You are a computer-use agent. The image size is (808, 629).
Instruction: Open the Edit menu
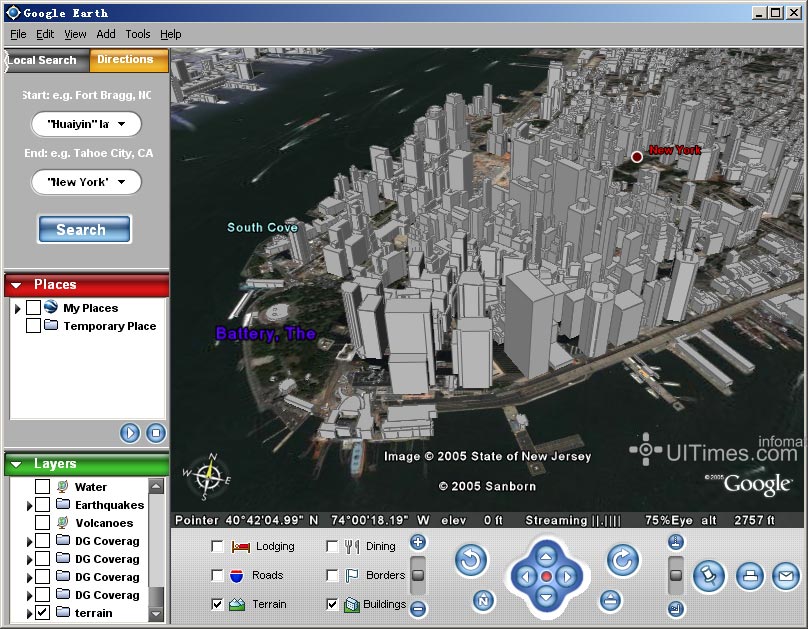coord(45,34)
